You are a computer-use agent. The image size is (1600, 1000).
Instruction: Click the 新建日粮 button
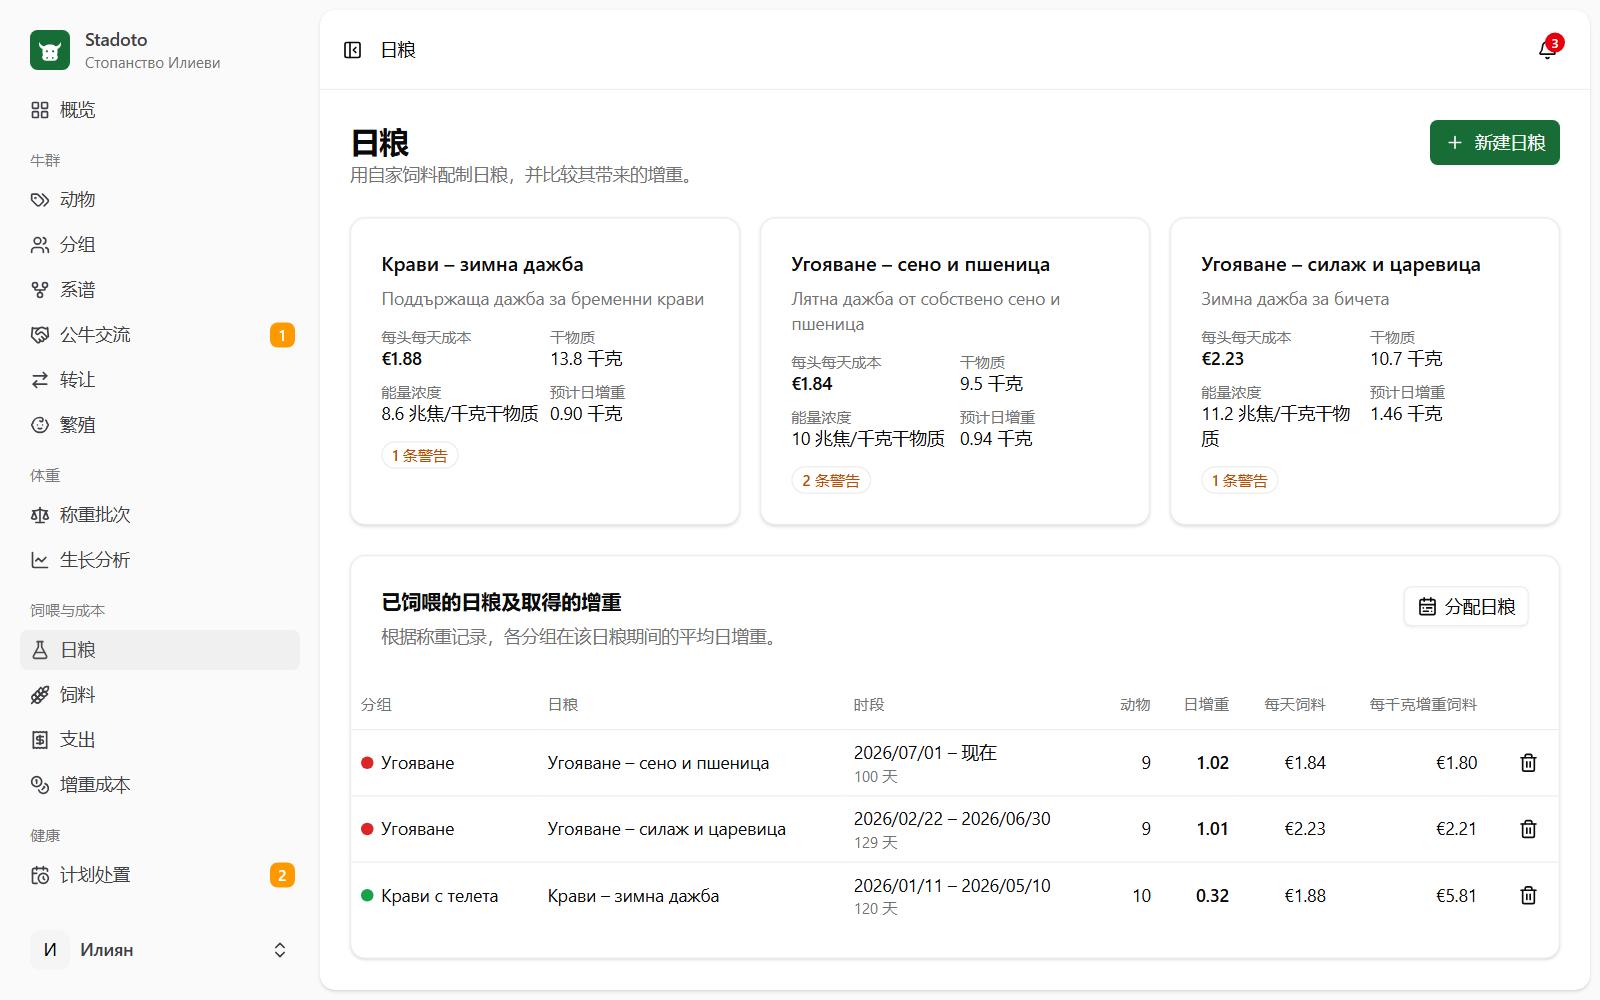coord(1495,143)
